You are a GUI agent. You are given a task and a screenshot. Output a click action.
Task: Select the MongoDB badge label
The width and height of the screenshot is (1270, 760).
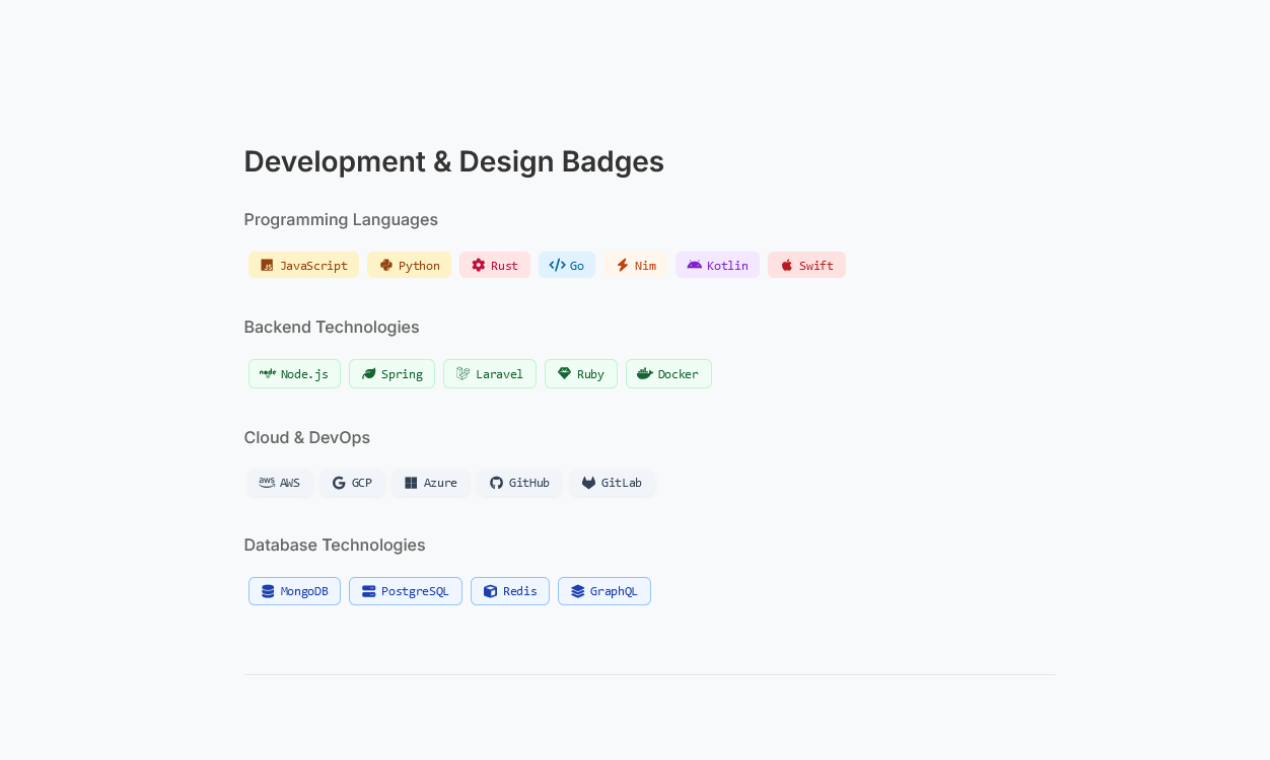(x=304, y=591)
